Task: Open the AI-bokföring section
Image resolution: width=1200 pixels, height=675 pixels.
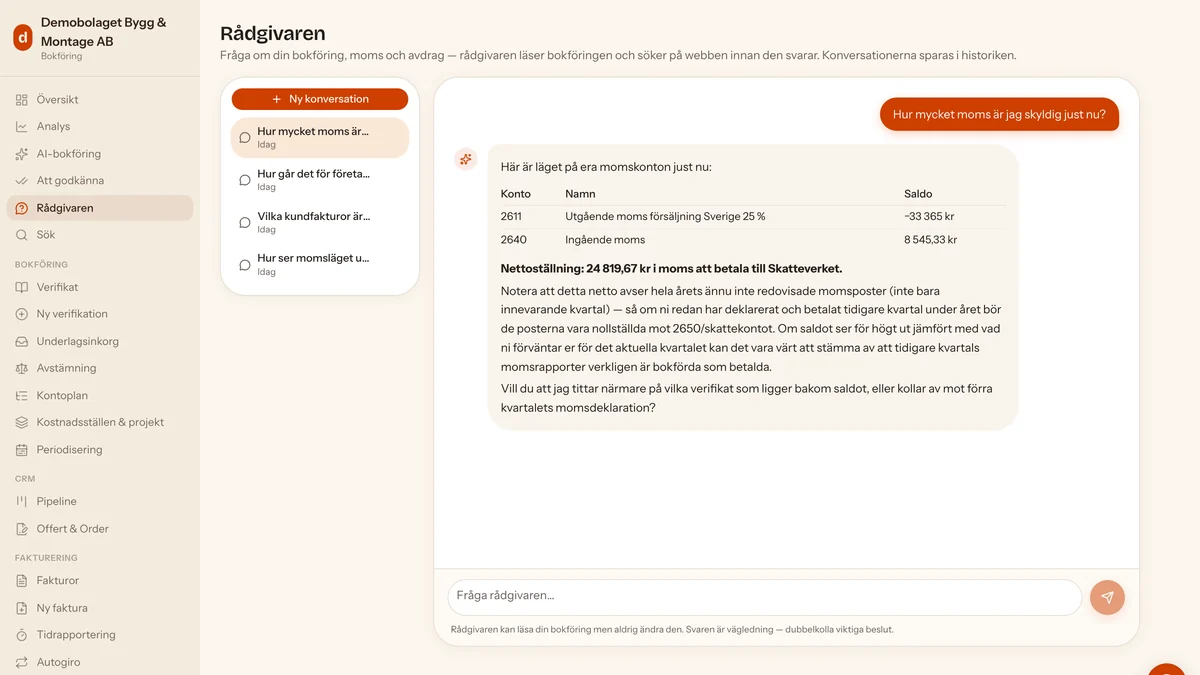Action: [x=100, y=154]
